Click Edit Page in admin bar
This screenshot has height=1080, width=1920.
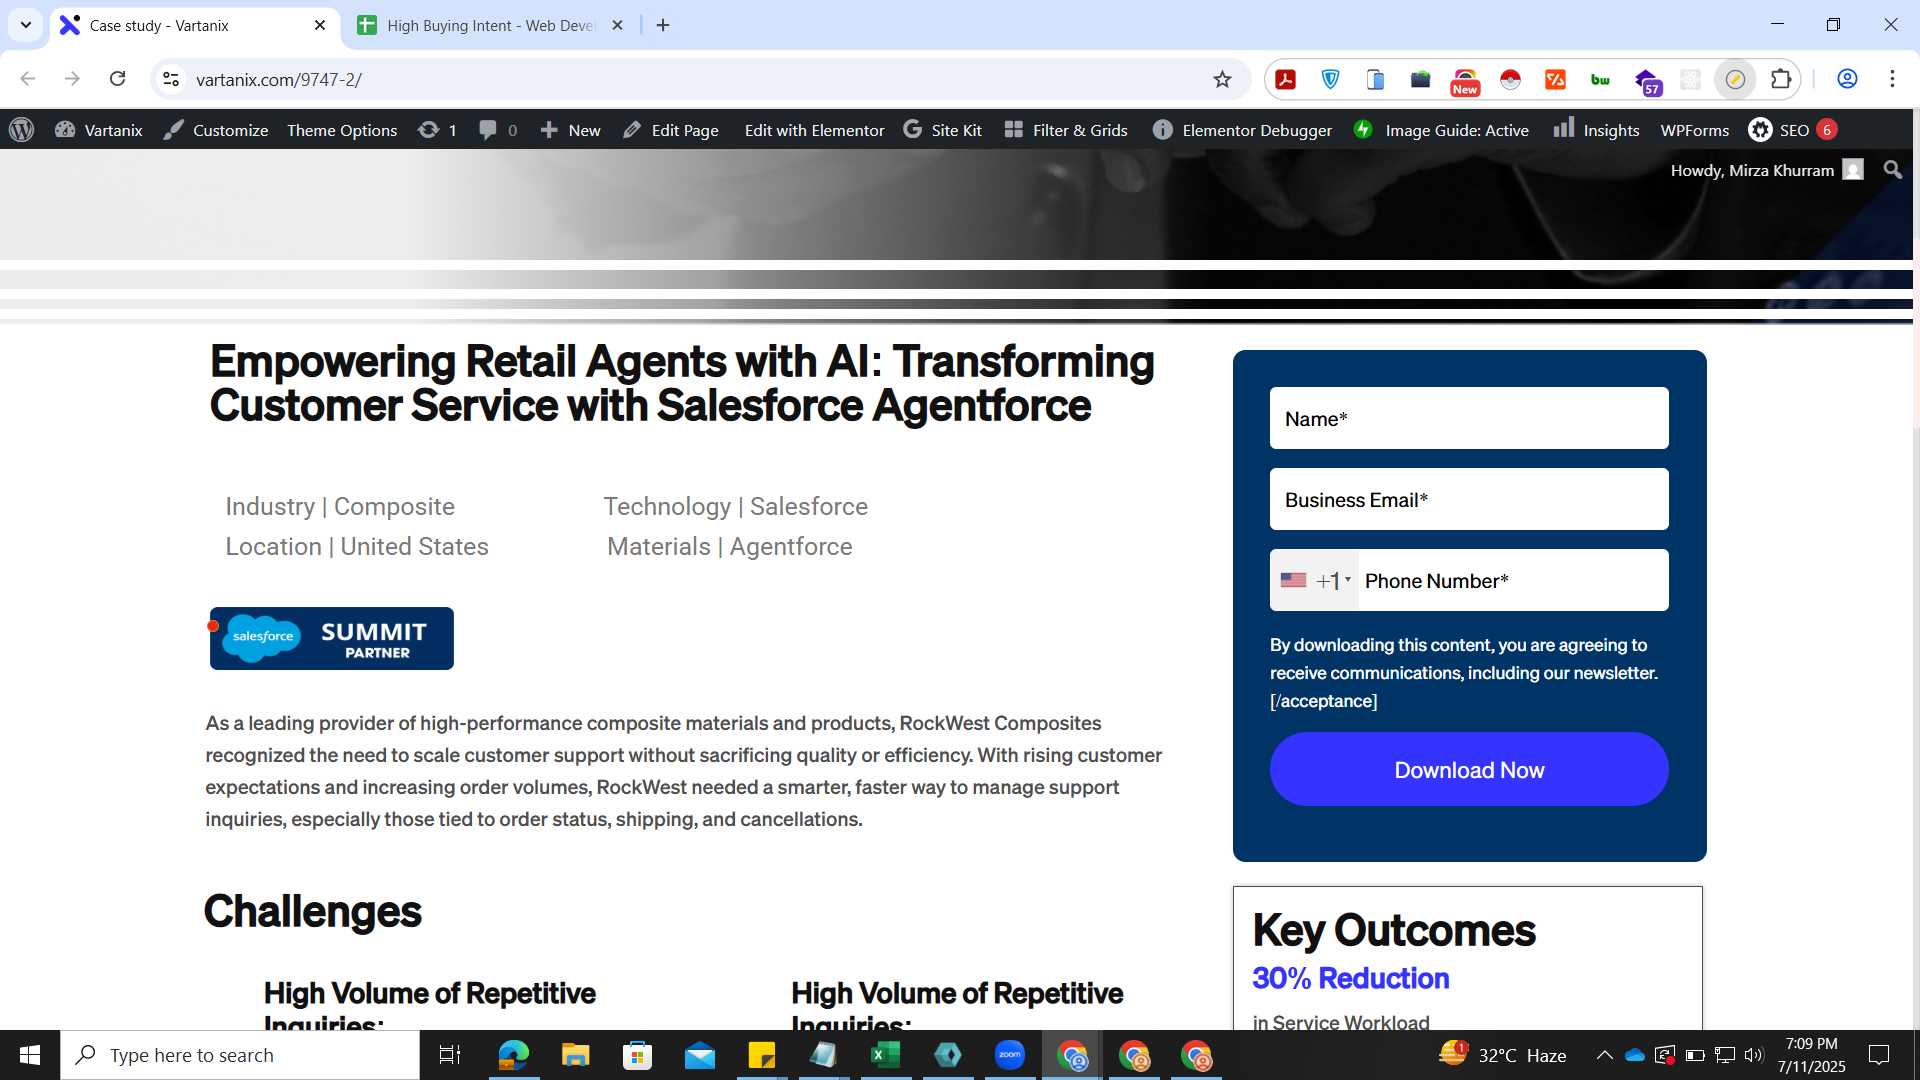tap(670, 130)
